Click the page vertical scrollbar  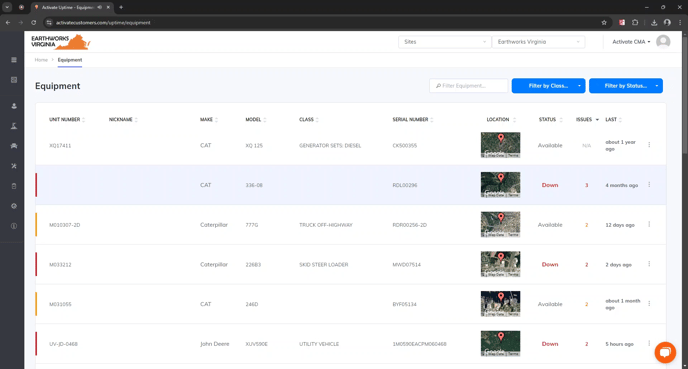point(684,92)
